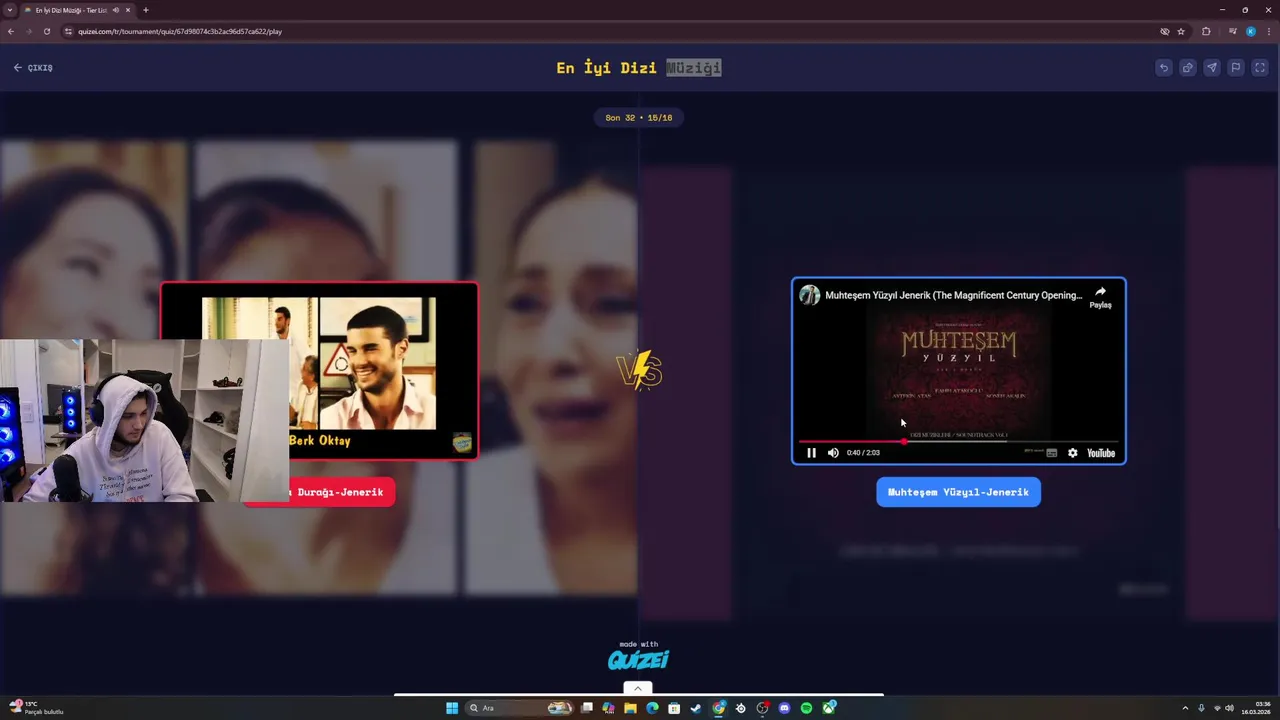The image size is (1280, 720).
Task: Open the tab search dropdown arrow
Action: [x=10, y=10]
